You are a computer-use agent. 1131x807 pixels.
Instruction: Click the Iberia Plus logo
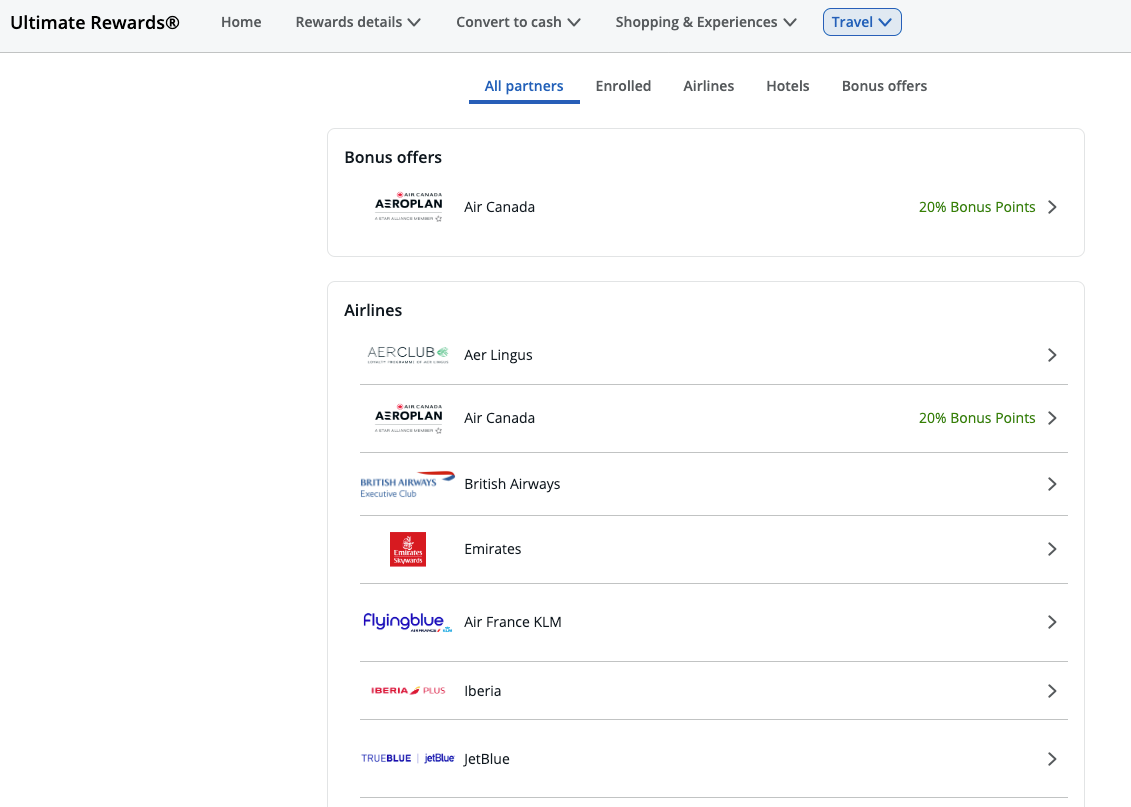pyautogui.click(x=408, y=691)
